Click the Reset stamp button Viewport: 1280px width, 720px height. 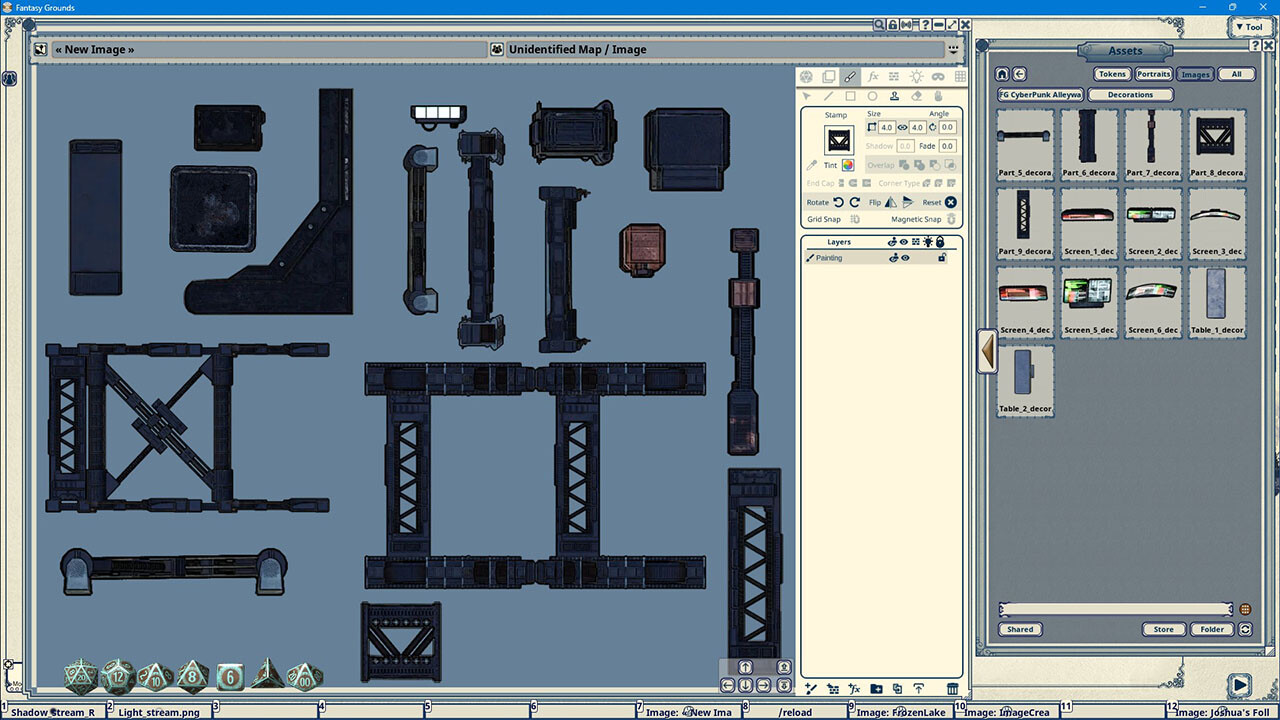pos(951,202)
